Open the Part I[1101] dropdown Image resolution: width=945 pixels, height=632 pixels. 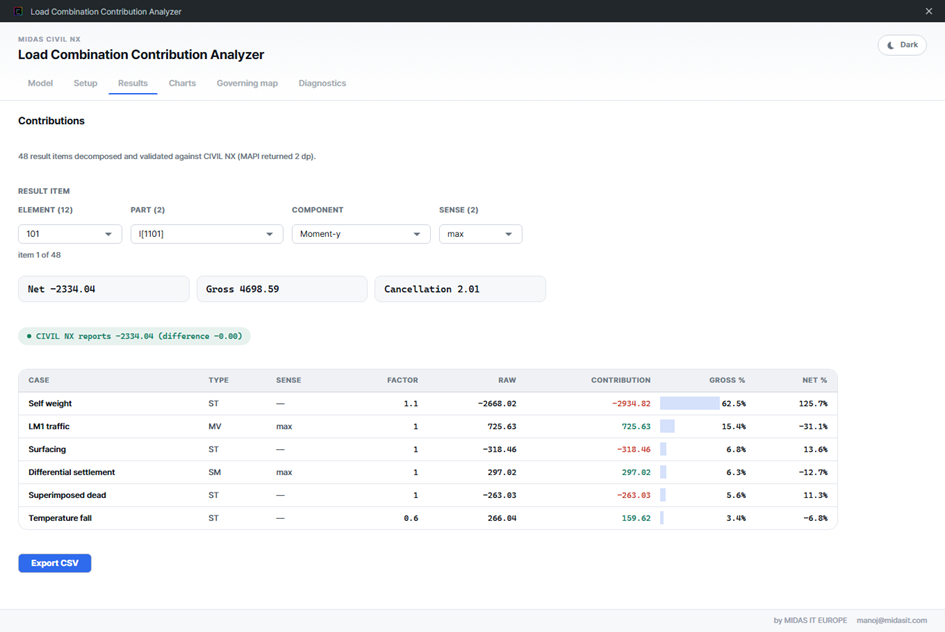click(207, 234)
